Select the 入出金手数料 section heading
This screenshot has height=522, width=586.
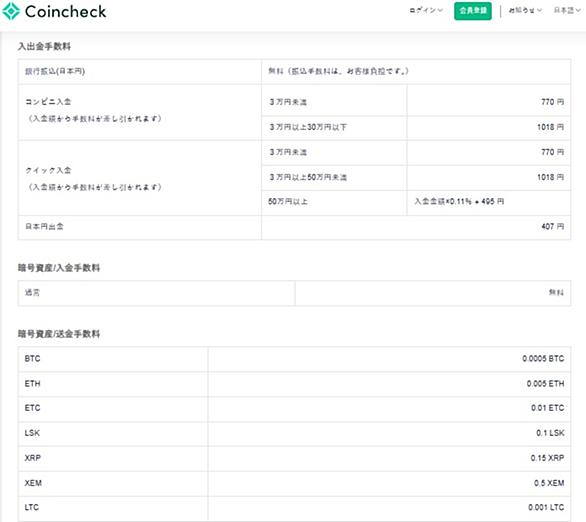click(44, 46)
